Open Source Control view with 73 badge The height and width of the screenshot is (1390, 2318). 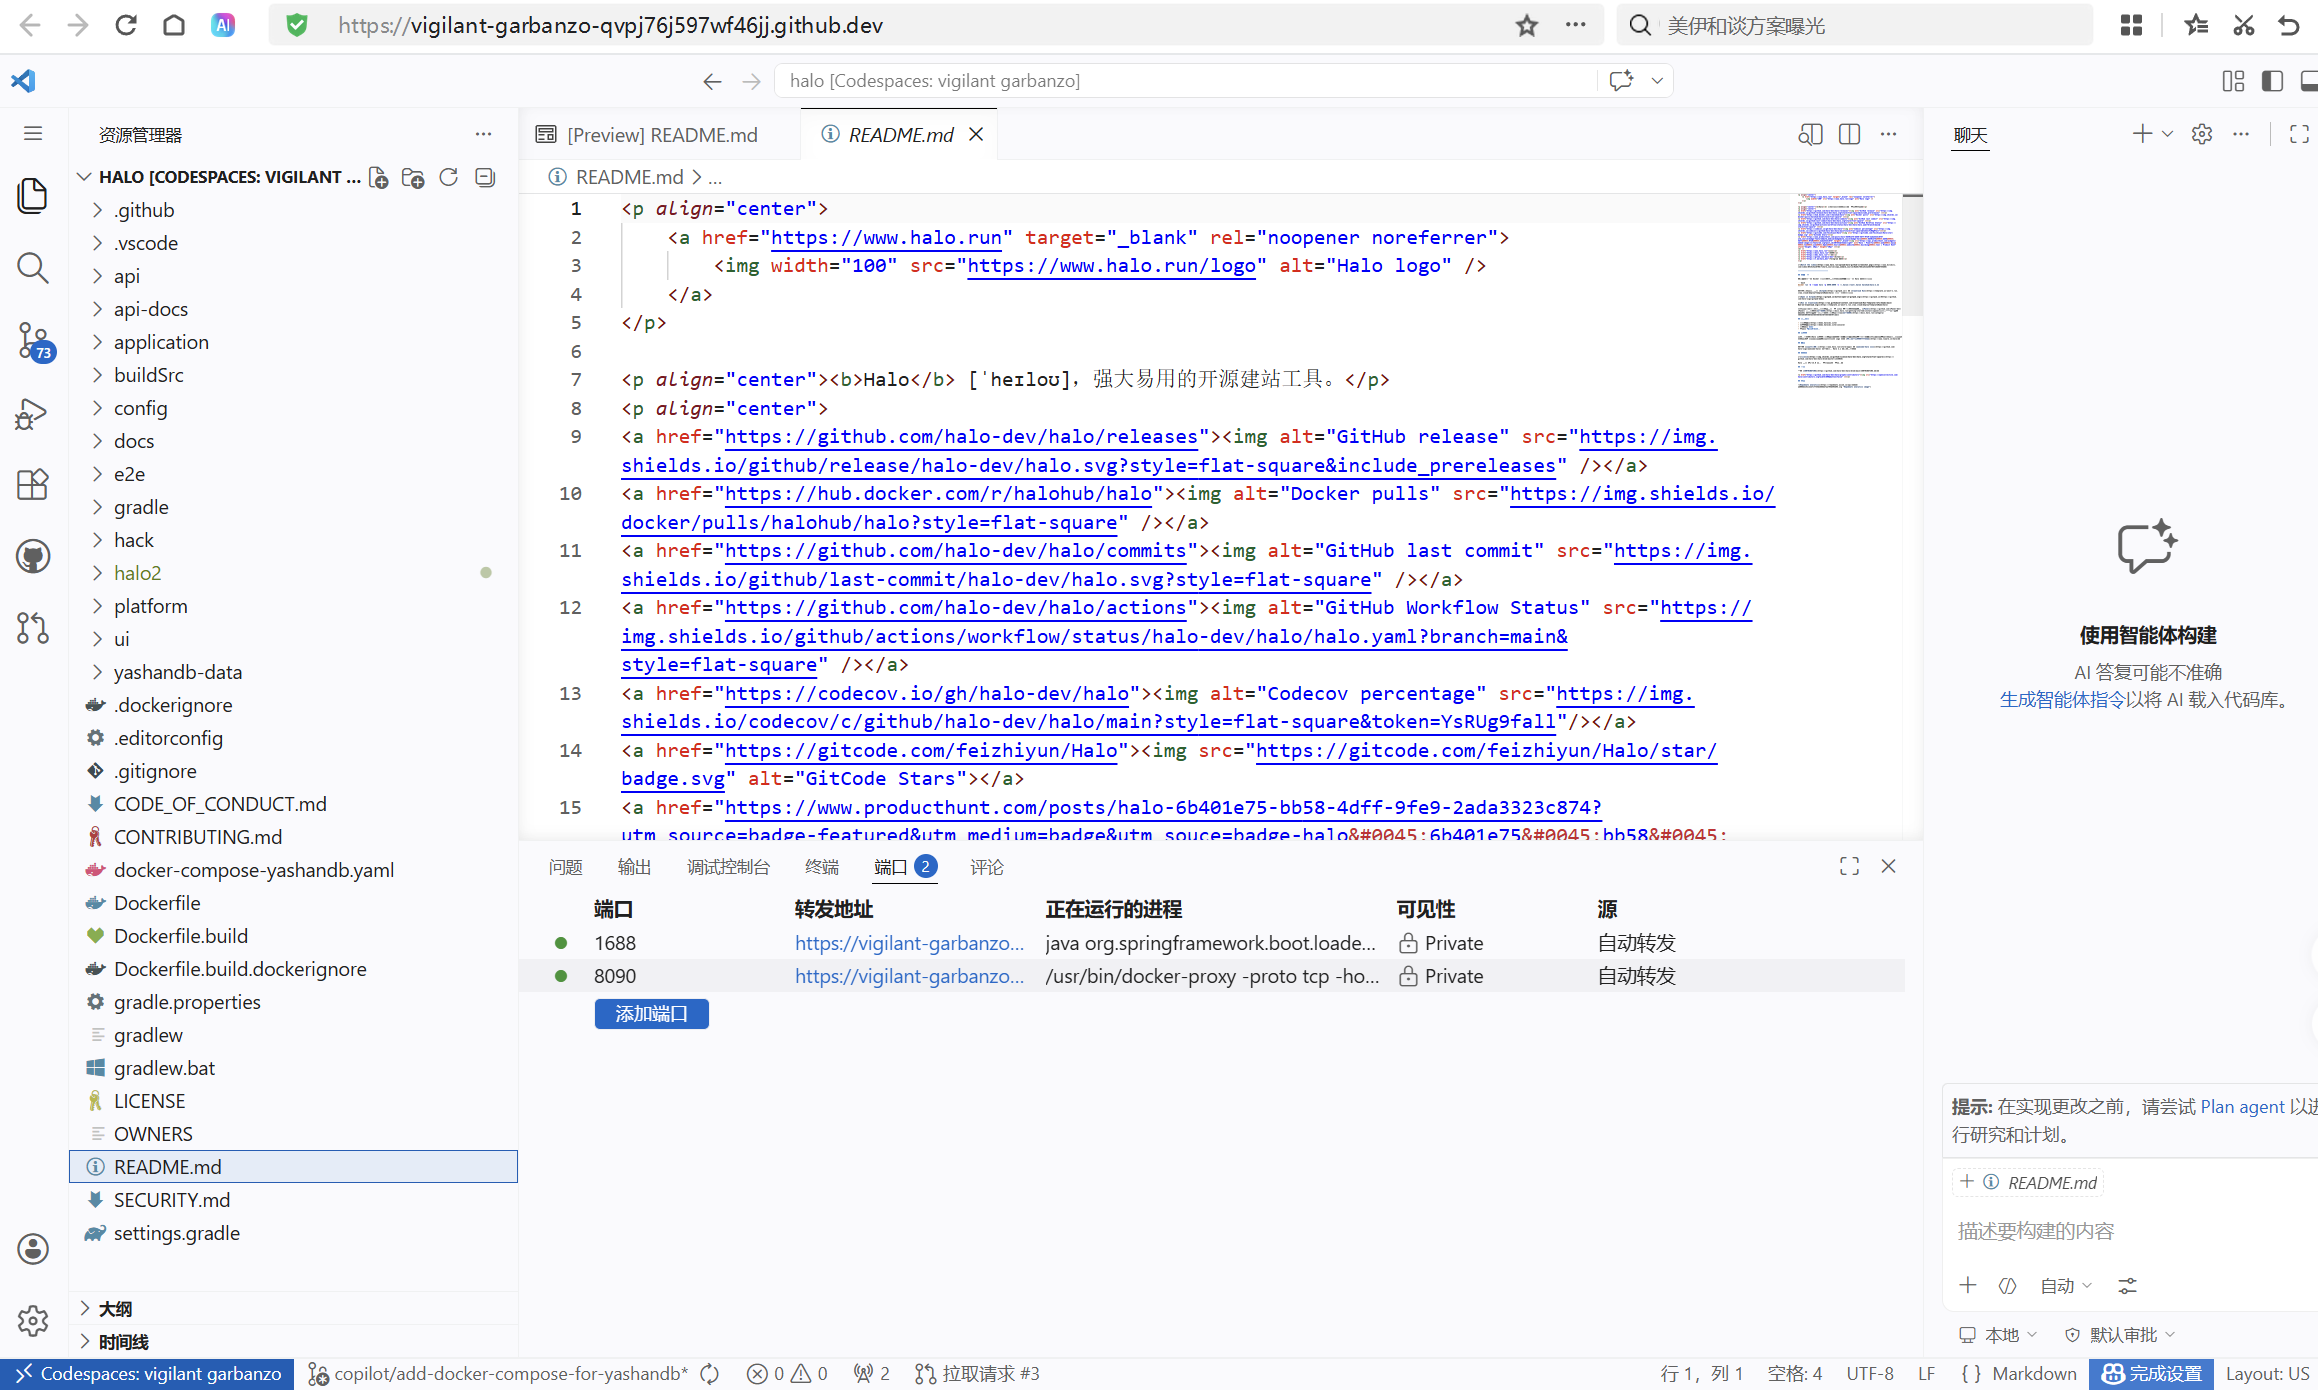[33, 341]
